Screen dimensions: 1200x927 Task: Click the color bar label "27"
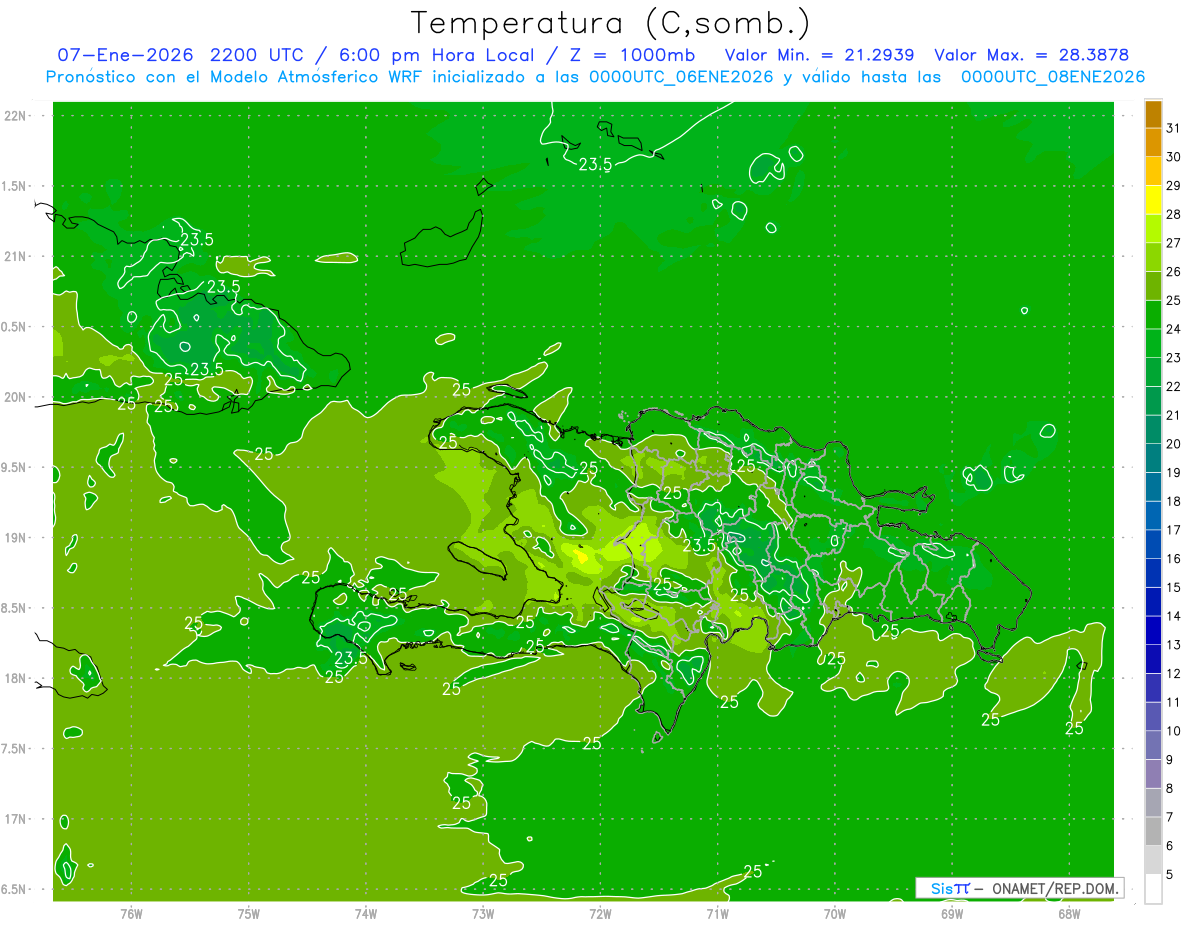(1174, 243)
